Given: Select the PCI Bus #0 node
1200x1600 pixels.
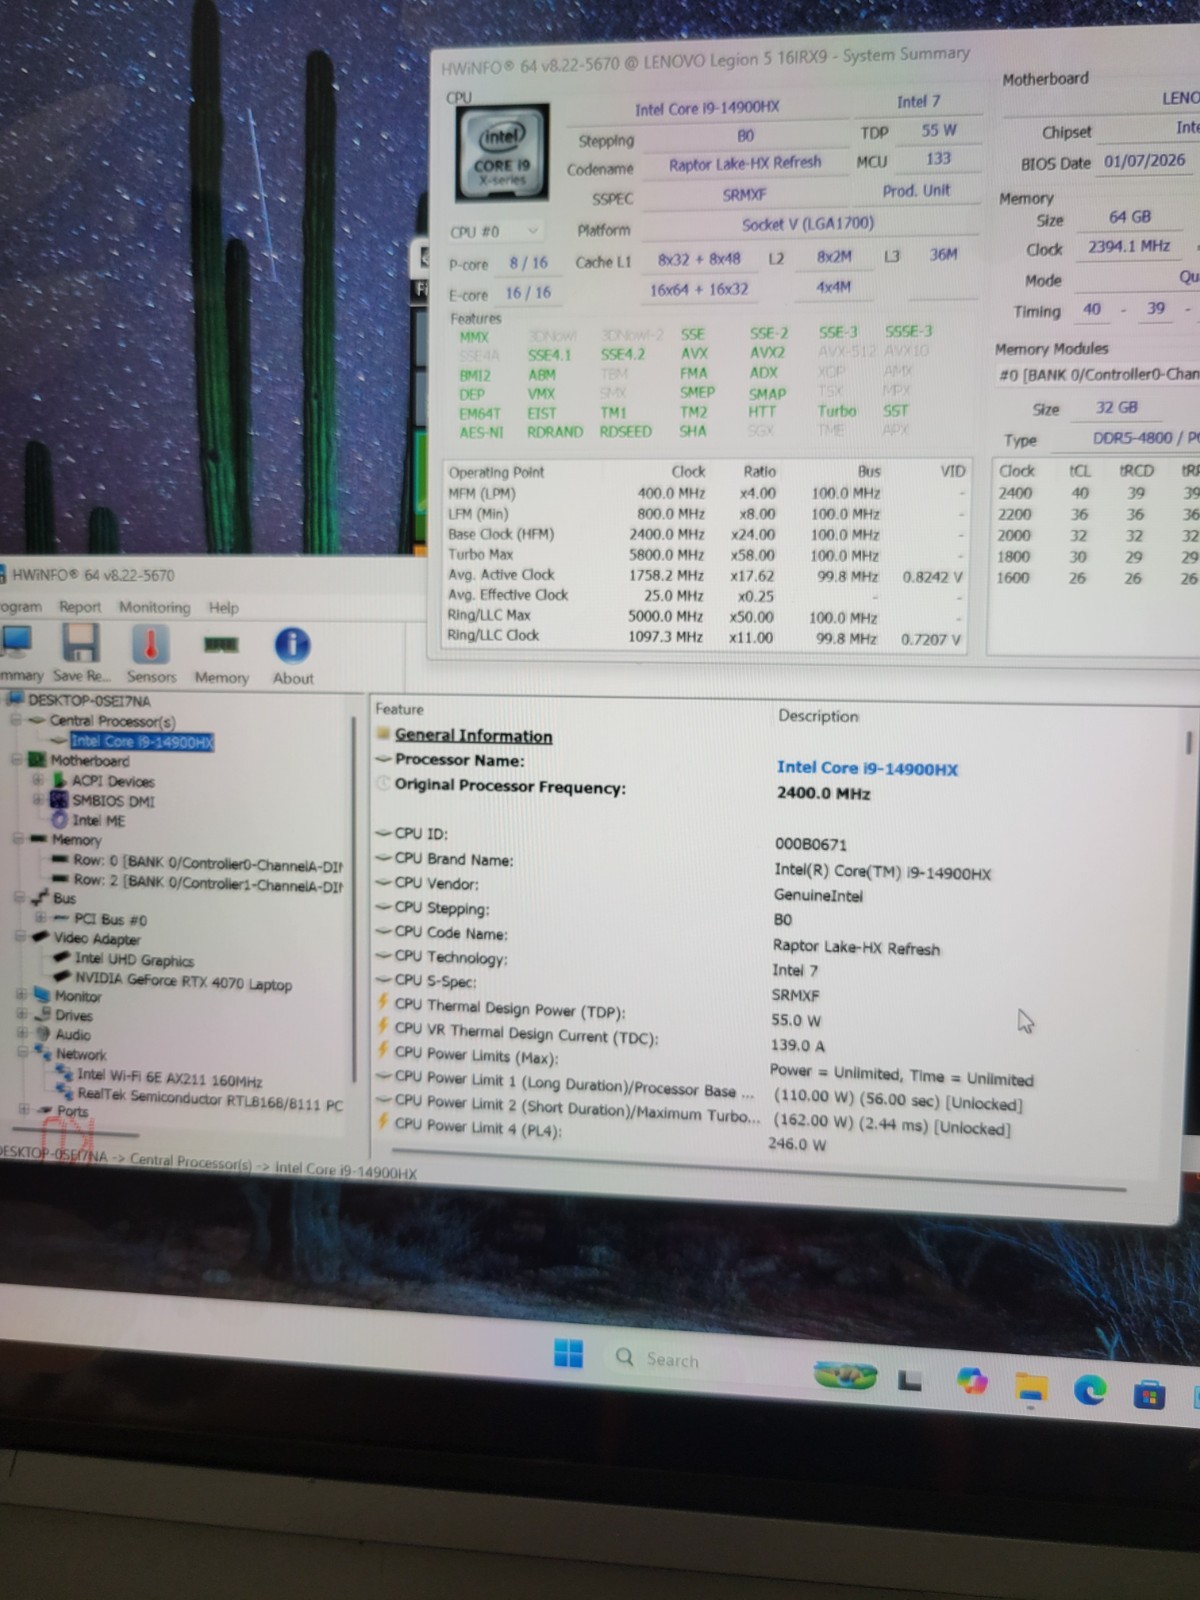Looking at the screenshot, I should click(109, 919).
